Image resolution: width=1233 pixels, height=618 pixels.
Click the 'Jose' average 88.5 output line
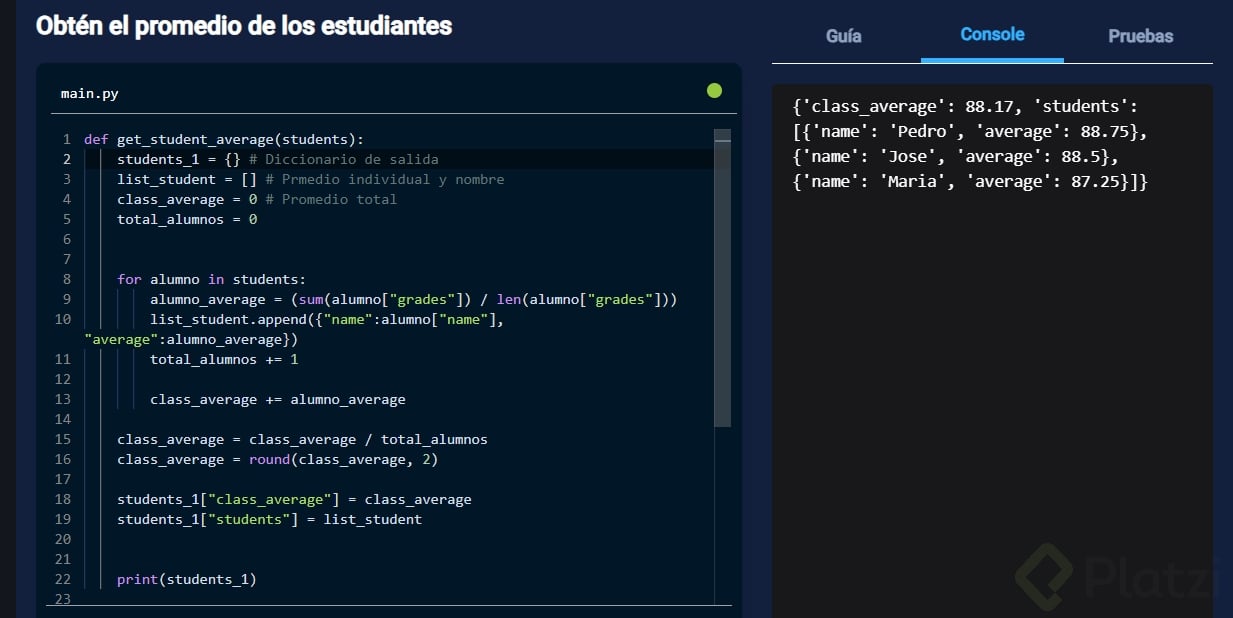955,157
